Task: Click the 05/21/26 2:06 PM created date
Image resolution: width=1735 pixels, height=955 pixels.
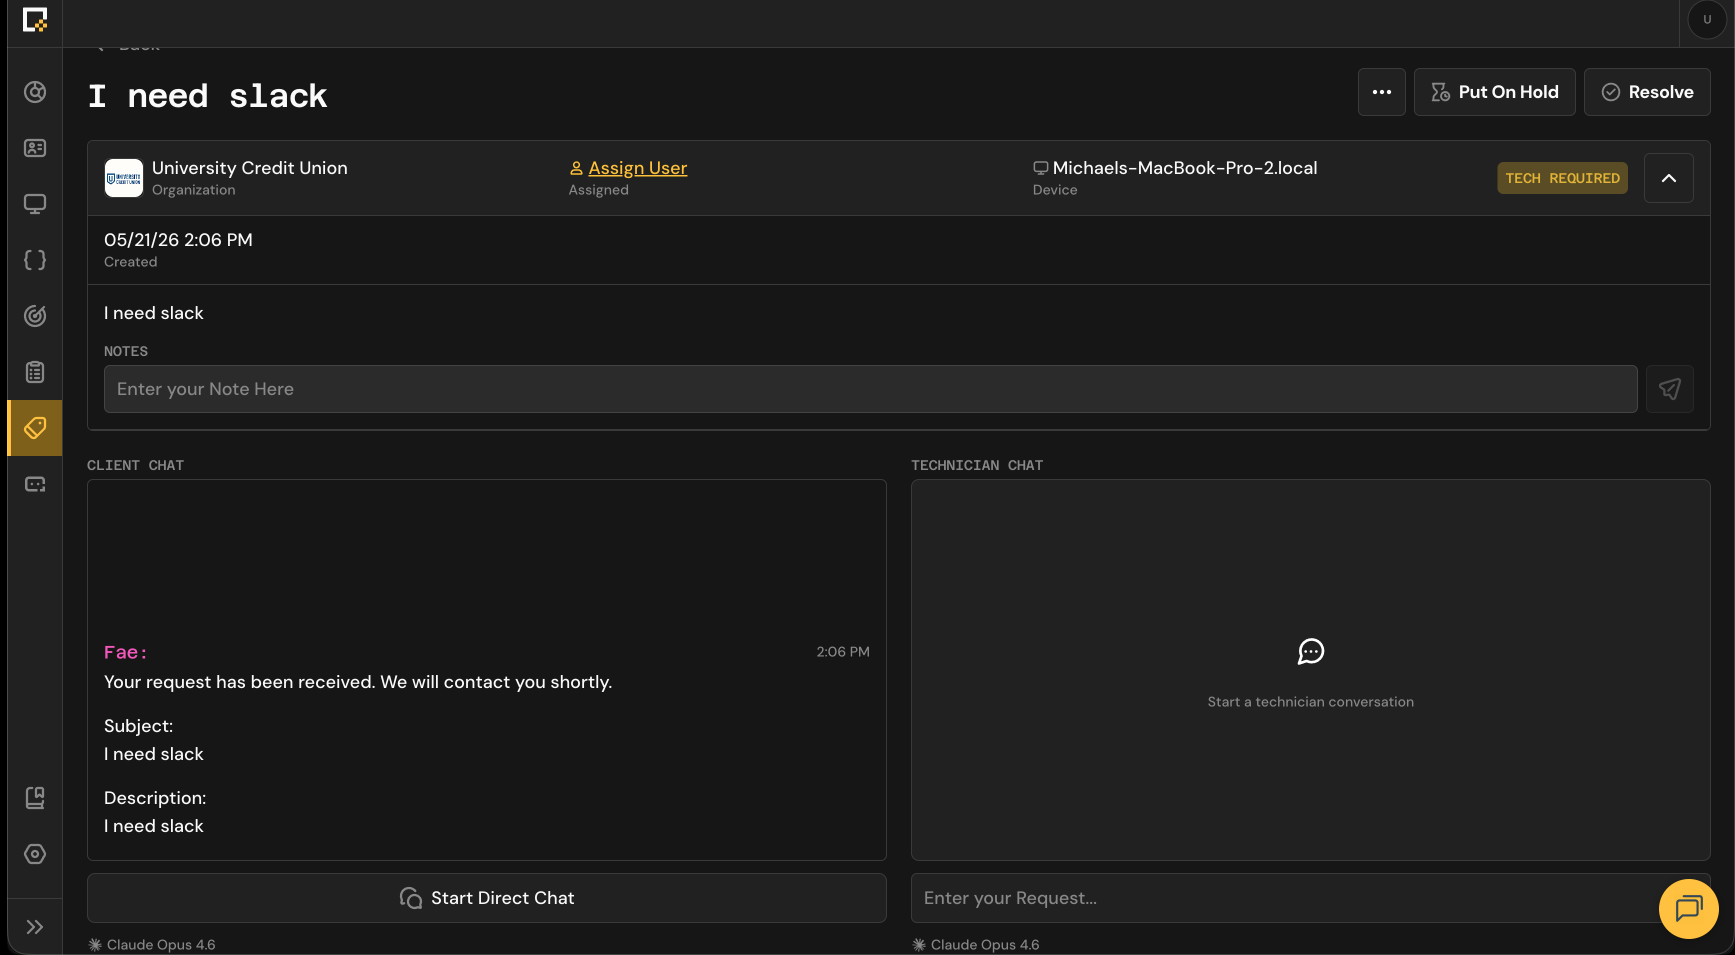Action: pos(178,240)
